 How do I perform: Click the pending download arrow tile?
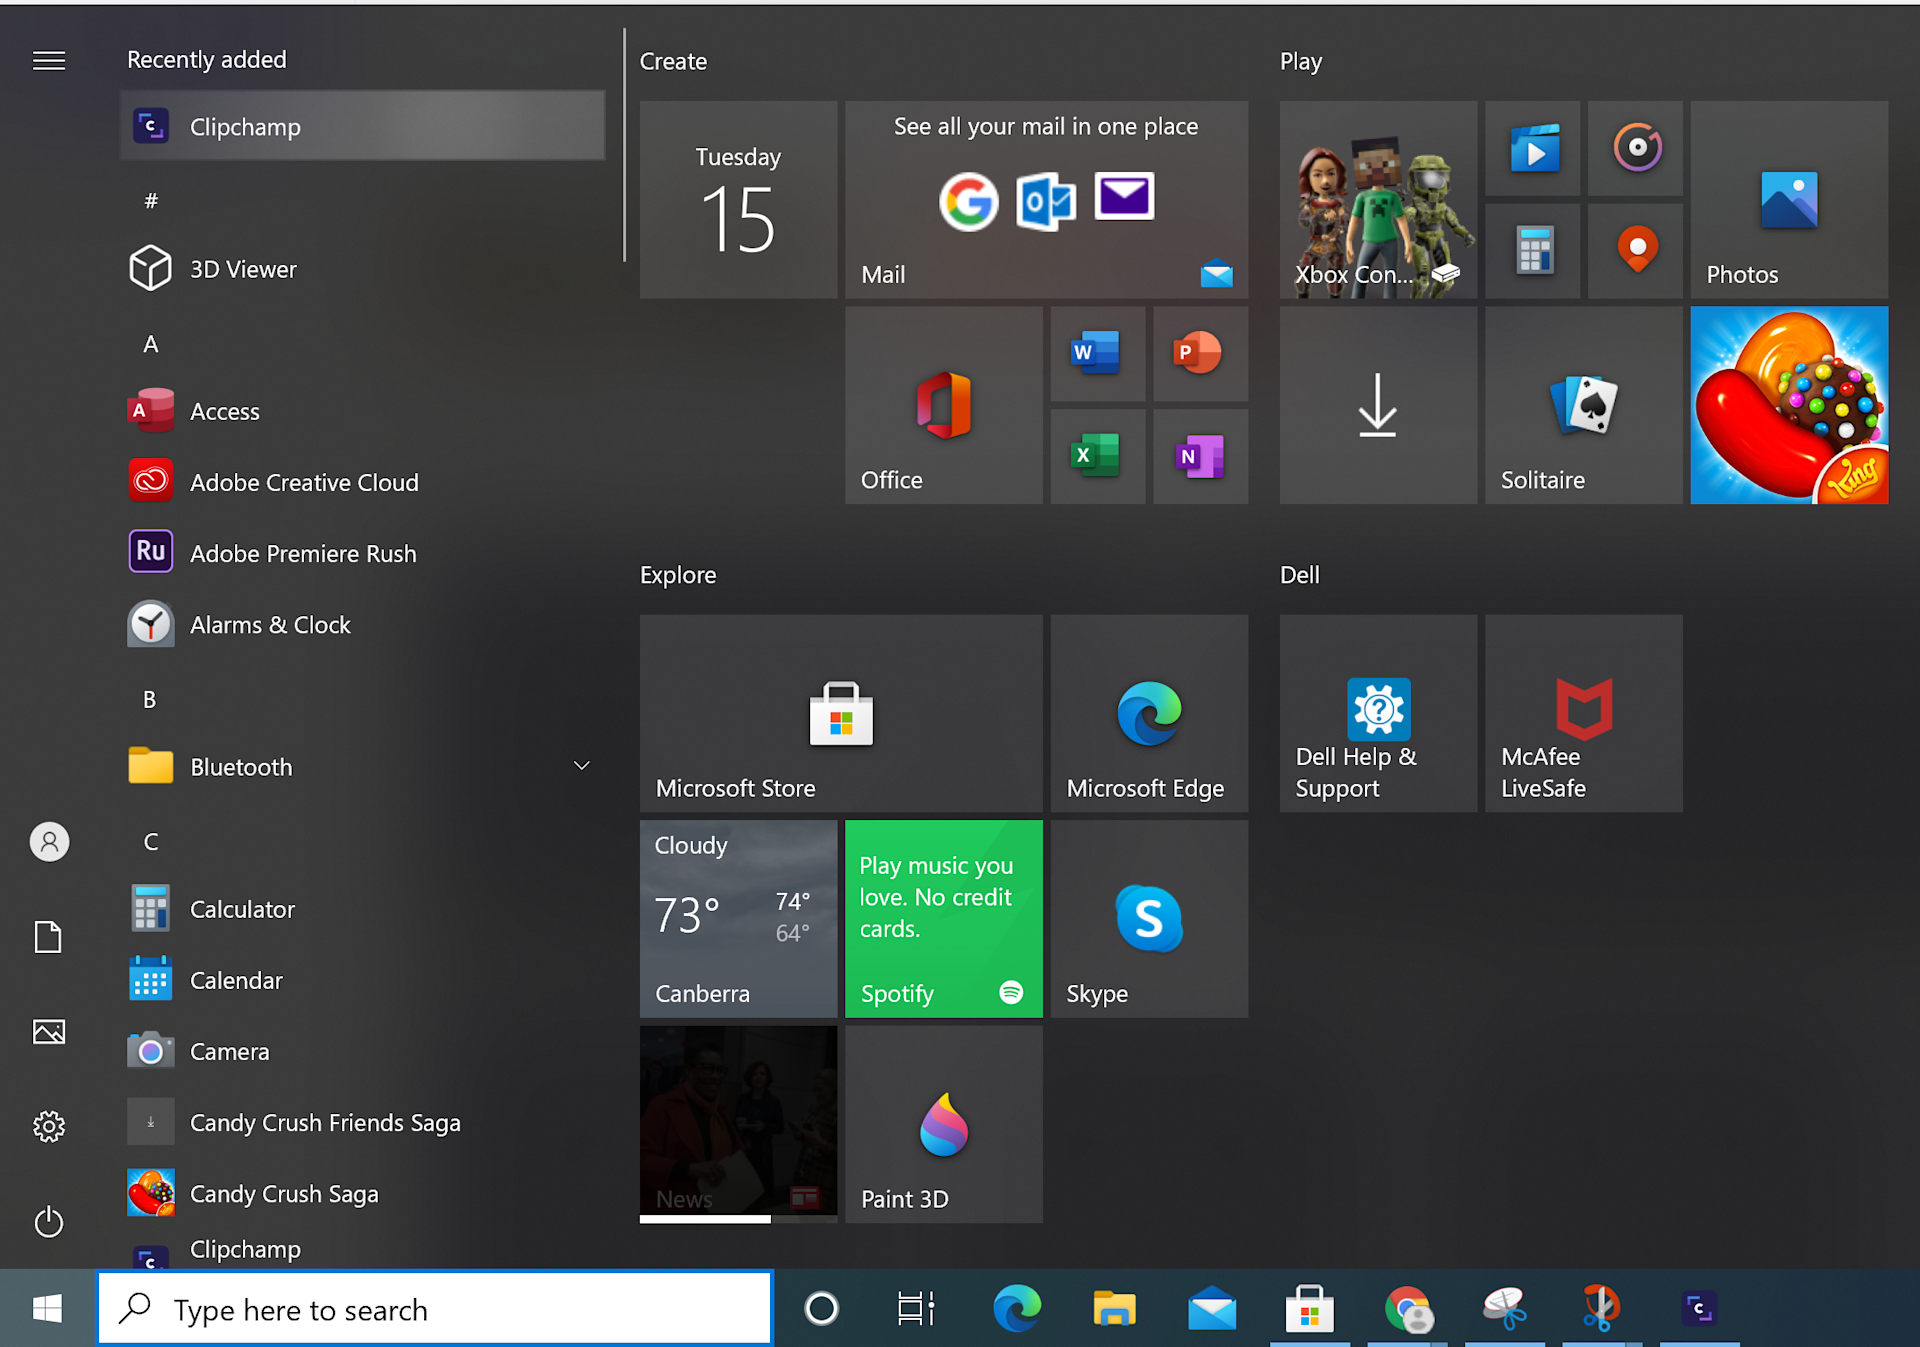point(1378,405)
